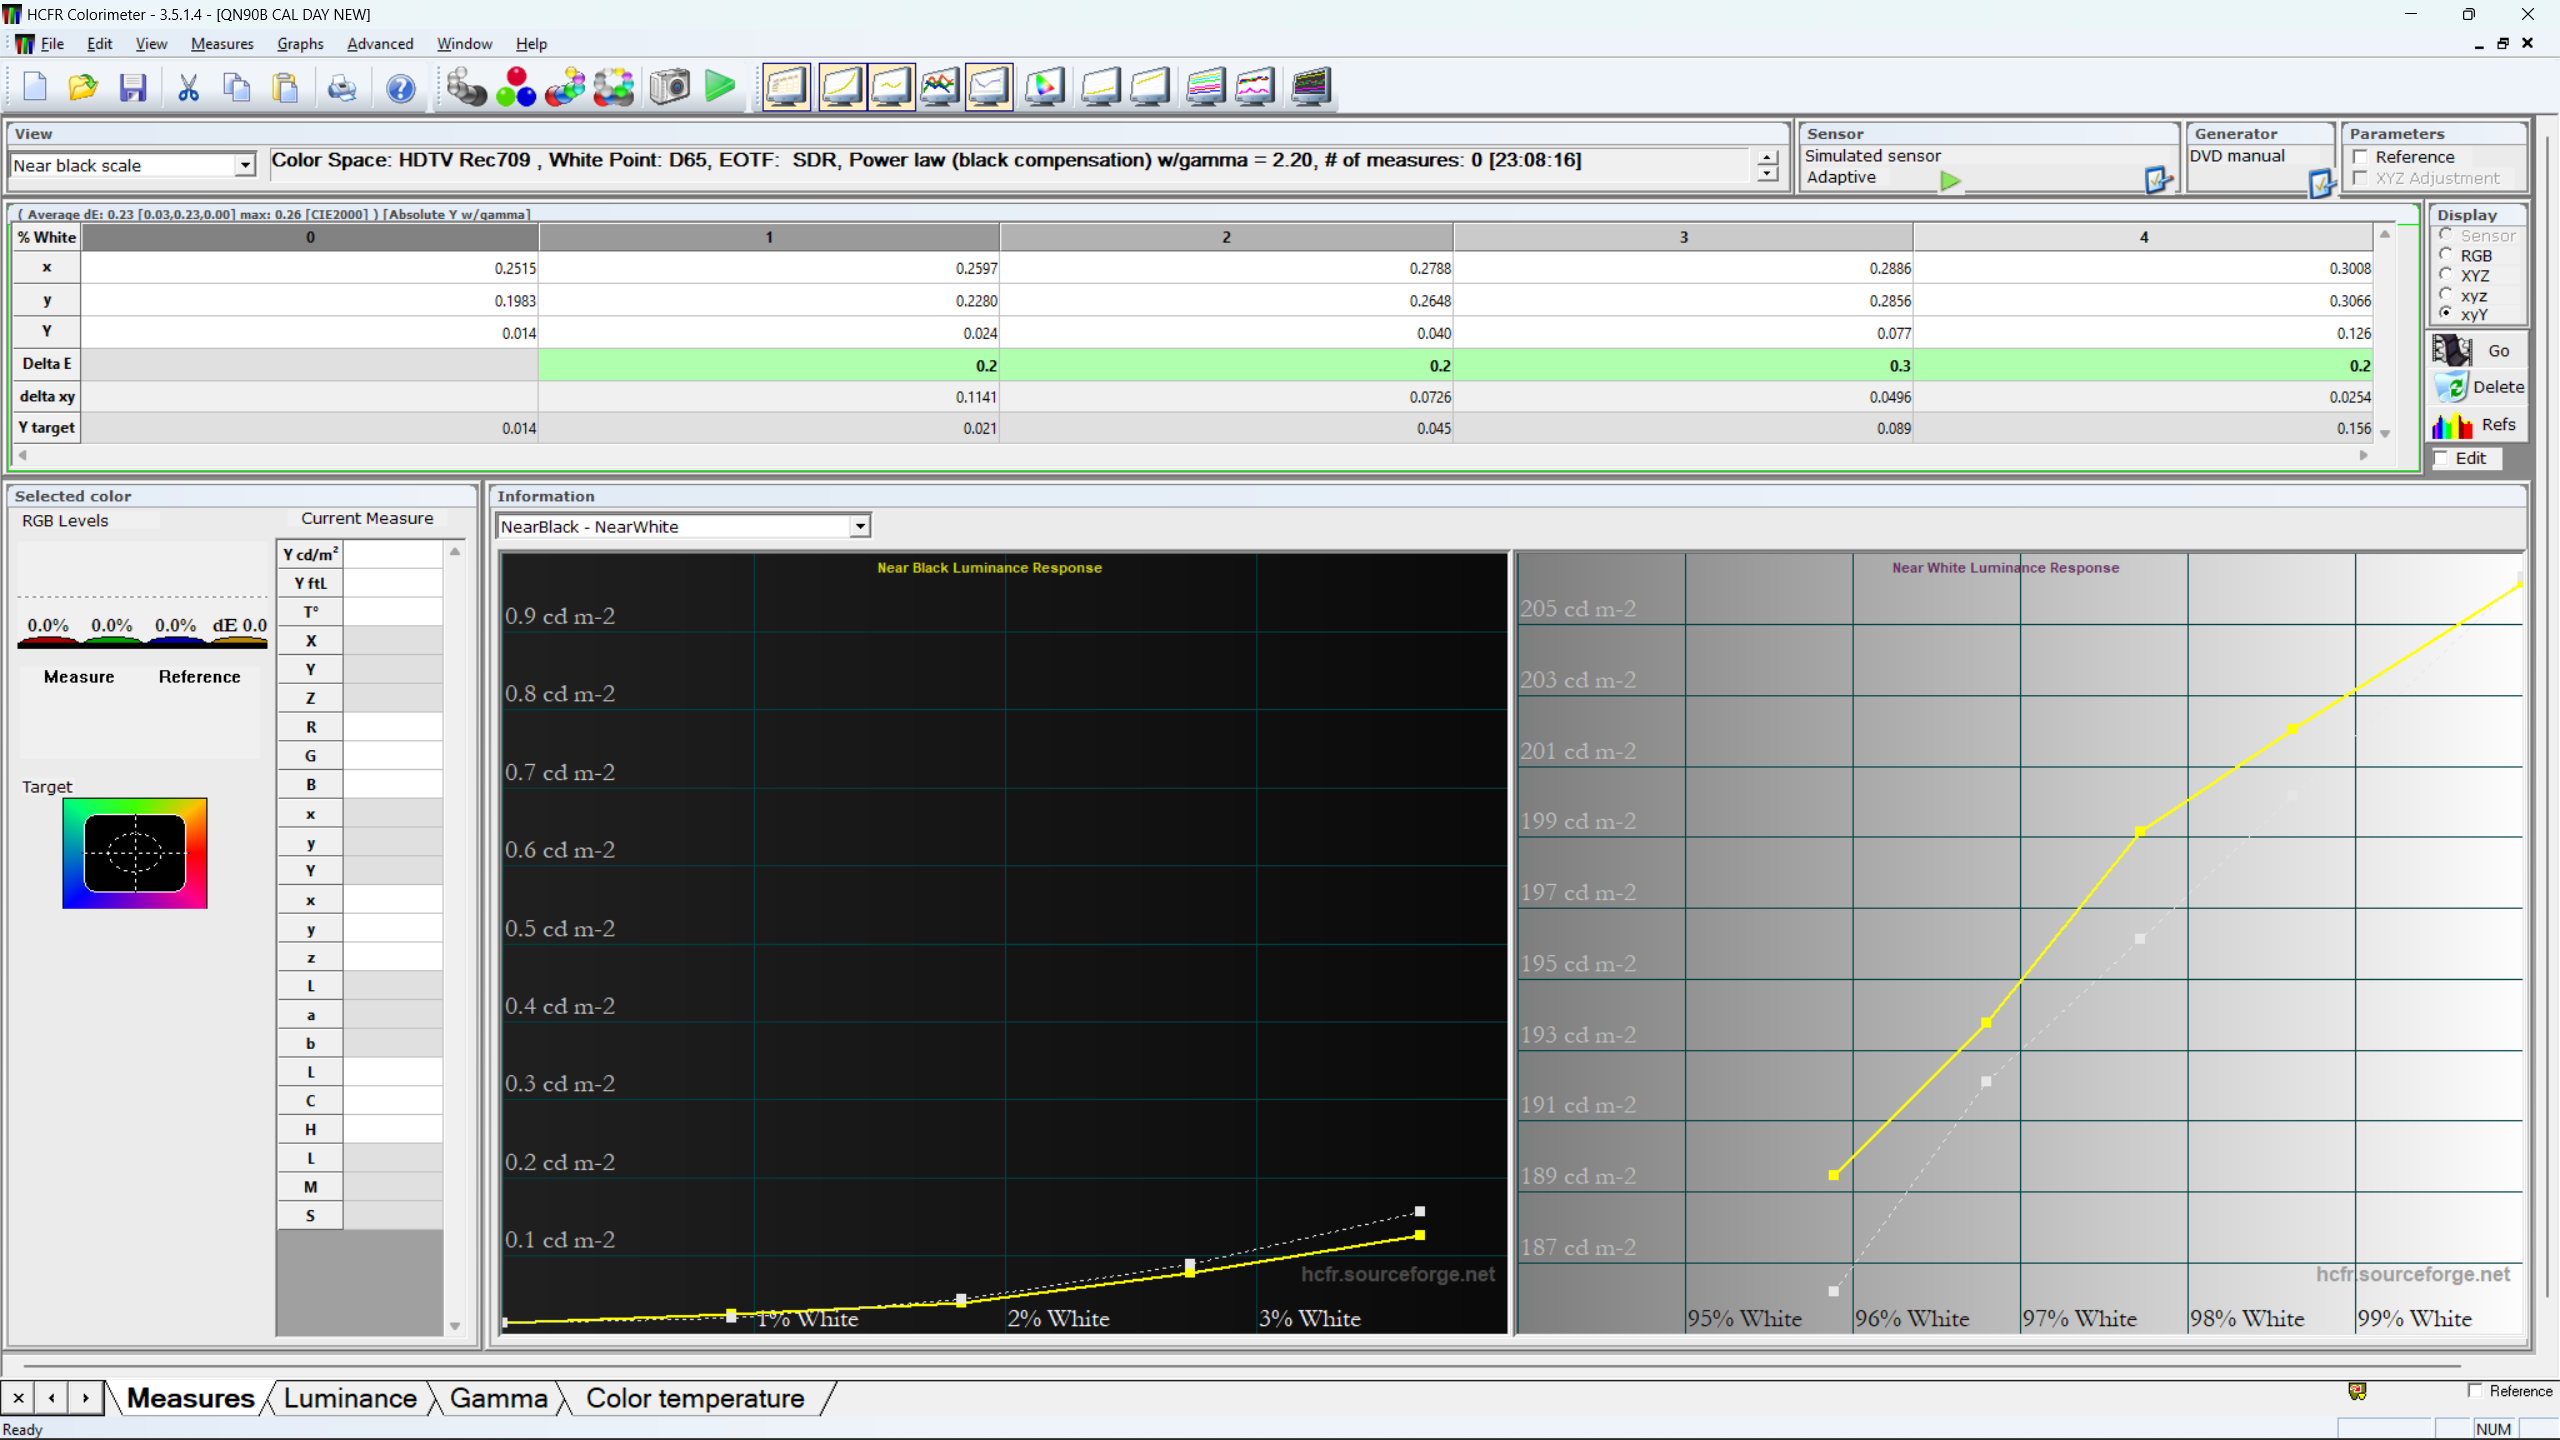The image size is (2560, 1440).
Task: Open the NearBlack - NearWhite dropdown
Action: [859, 526]
